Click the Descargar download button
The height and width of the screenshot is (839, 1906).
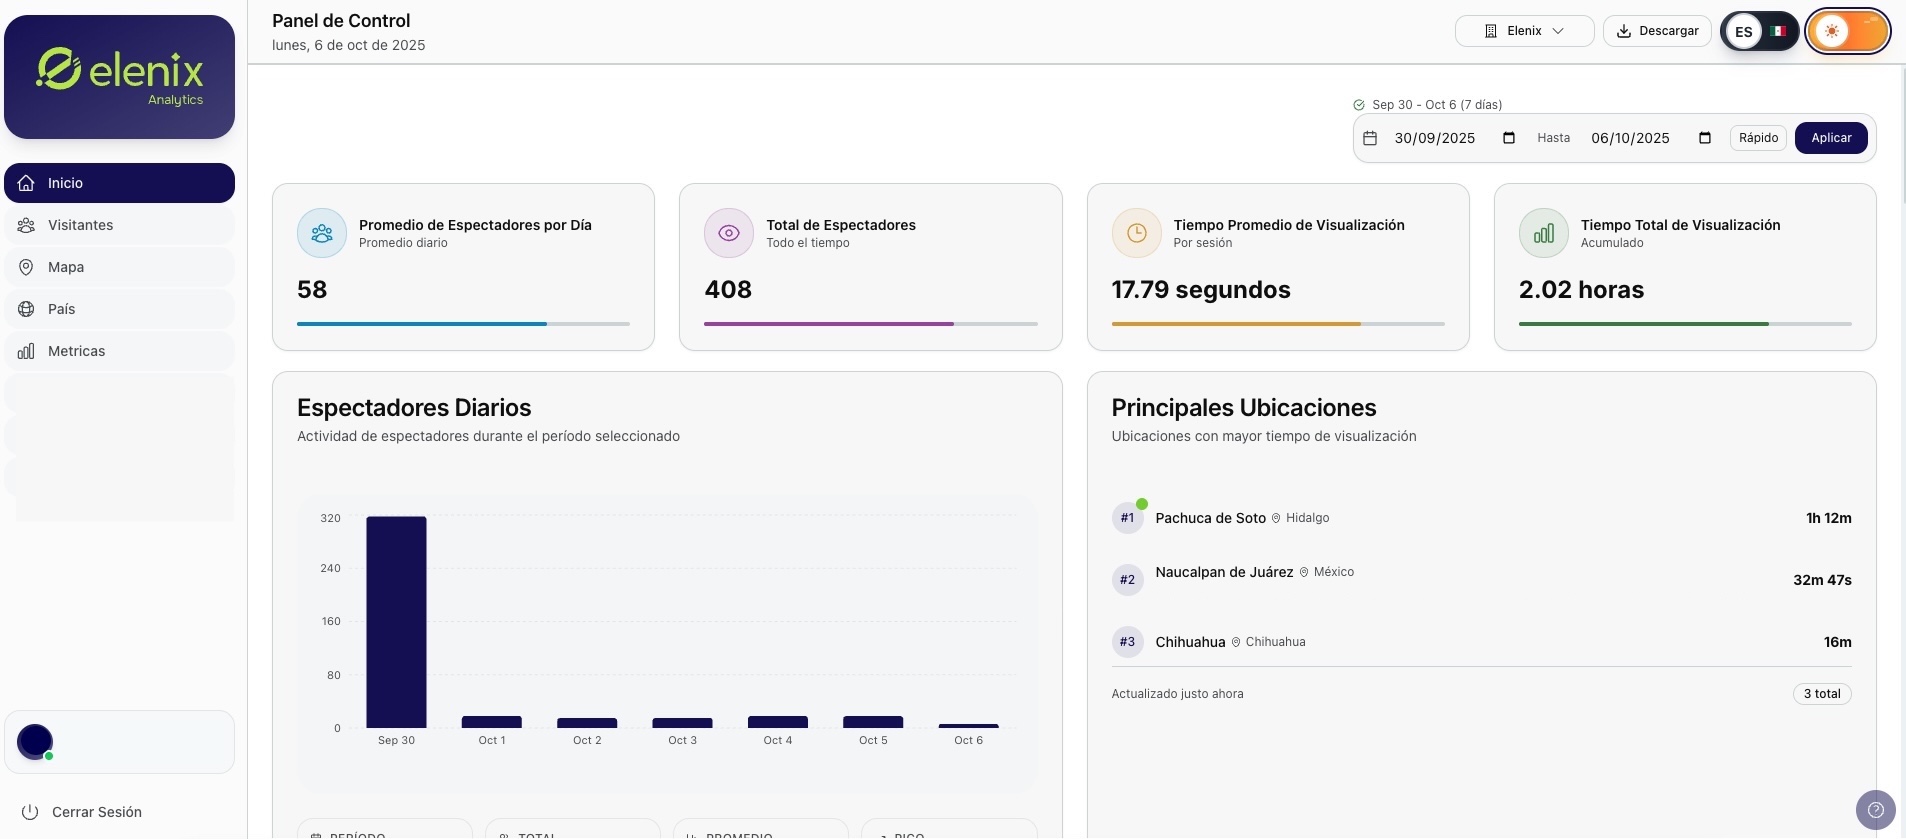[x=1657, y=31]
